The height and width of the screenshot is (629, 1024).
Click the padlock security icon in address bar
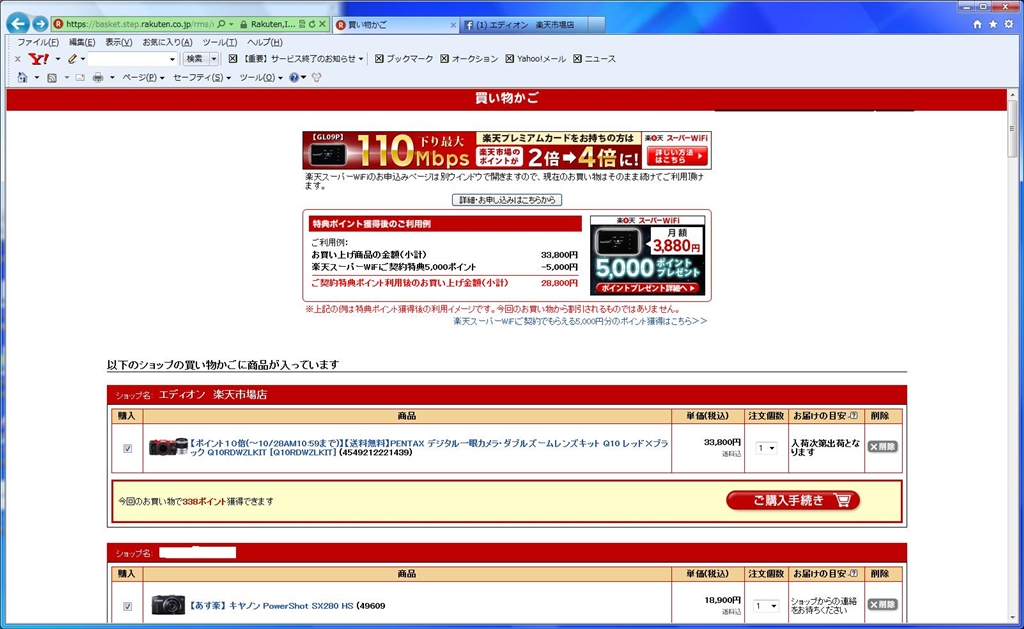(243, 24)
